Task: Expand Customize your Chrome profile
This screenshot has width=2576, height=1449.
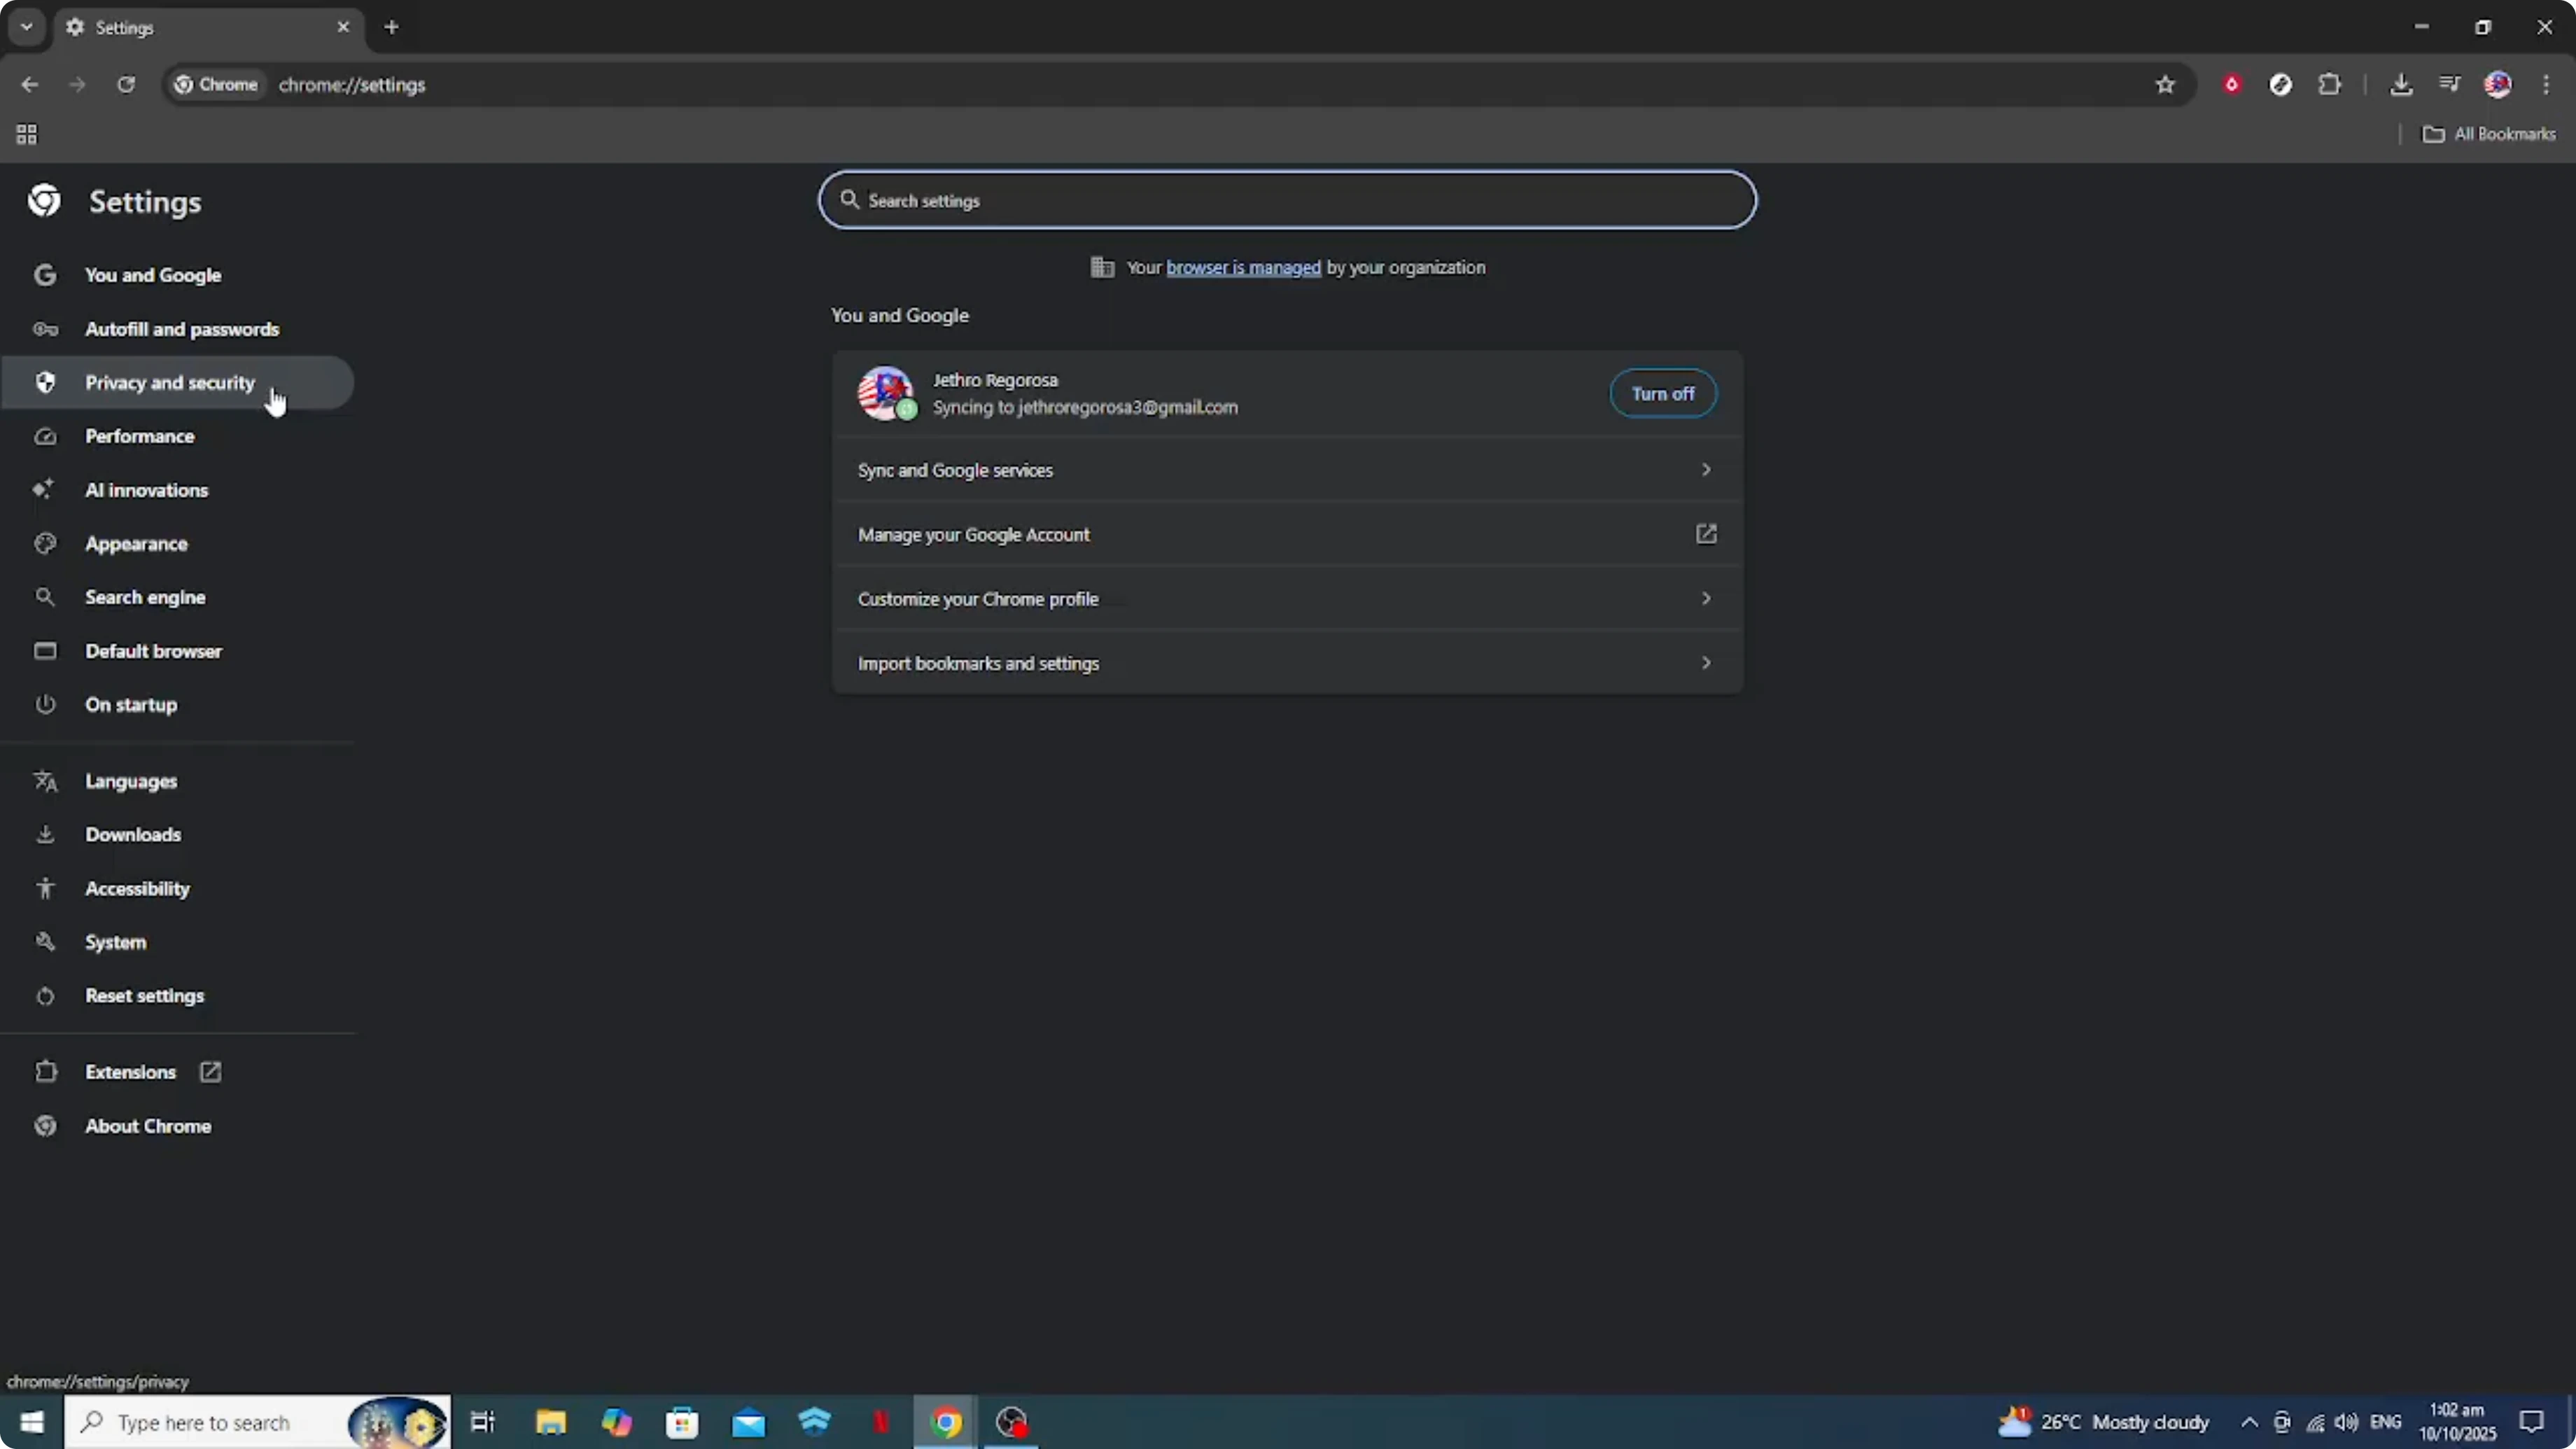Action: (x=1287, y=598)
